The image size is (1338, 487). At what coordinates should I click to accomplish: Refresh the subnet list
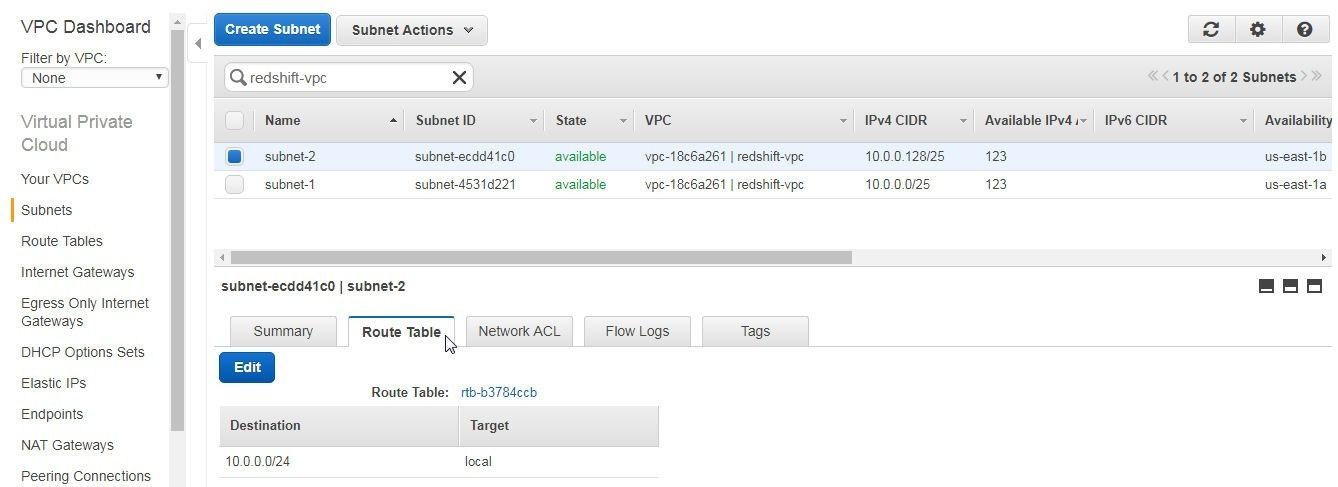coord(1211,30)
